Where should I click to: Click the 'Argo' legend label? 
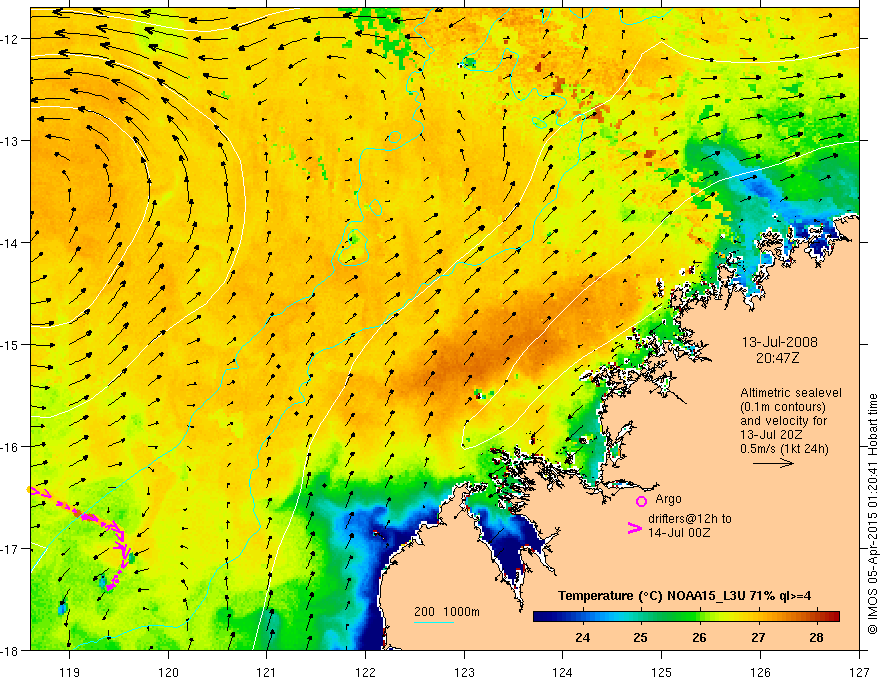668,499
